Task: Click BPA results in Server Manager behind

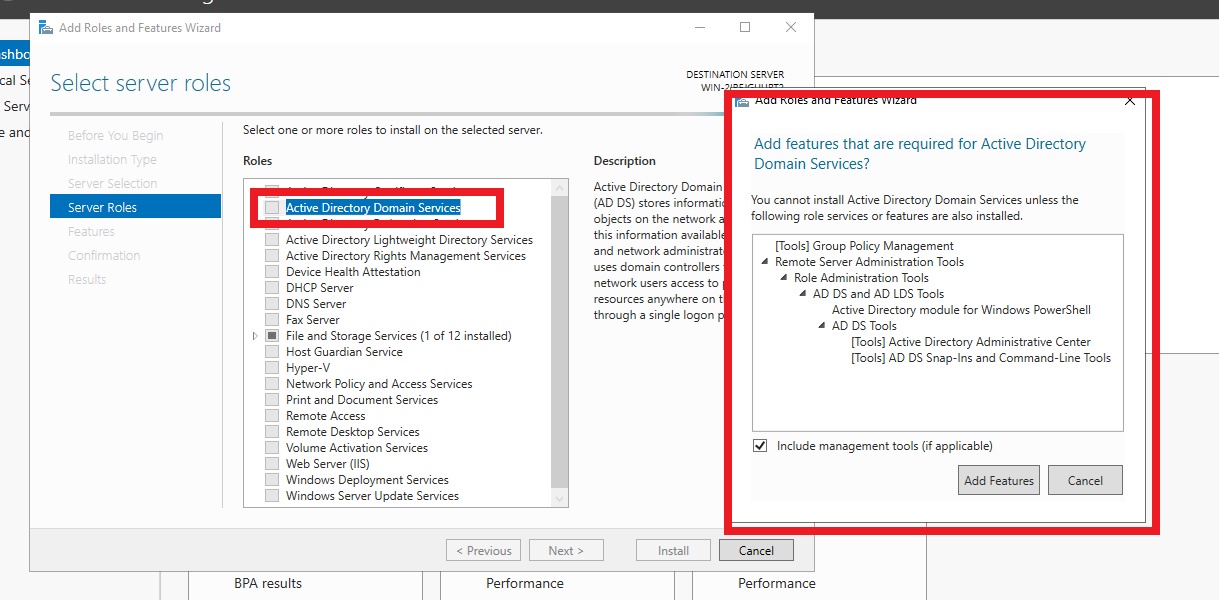Action: [x=268, y=583]
